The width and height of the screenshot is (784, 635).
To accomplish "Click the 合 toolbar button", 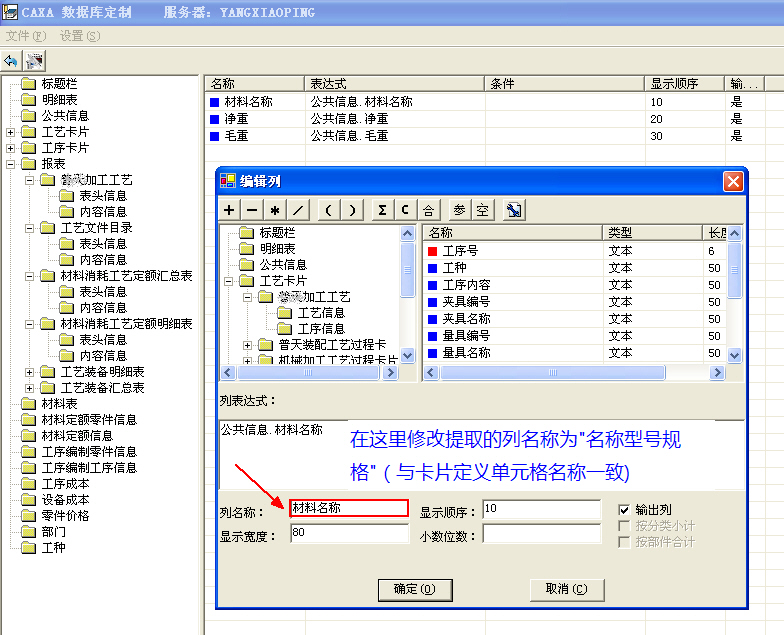I will click(428, 210).
